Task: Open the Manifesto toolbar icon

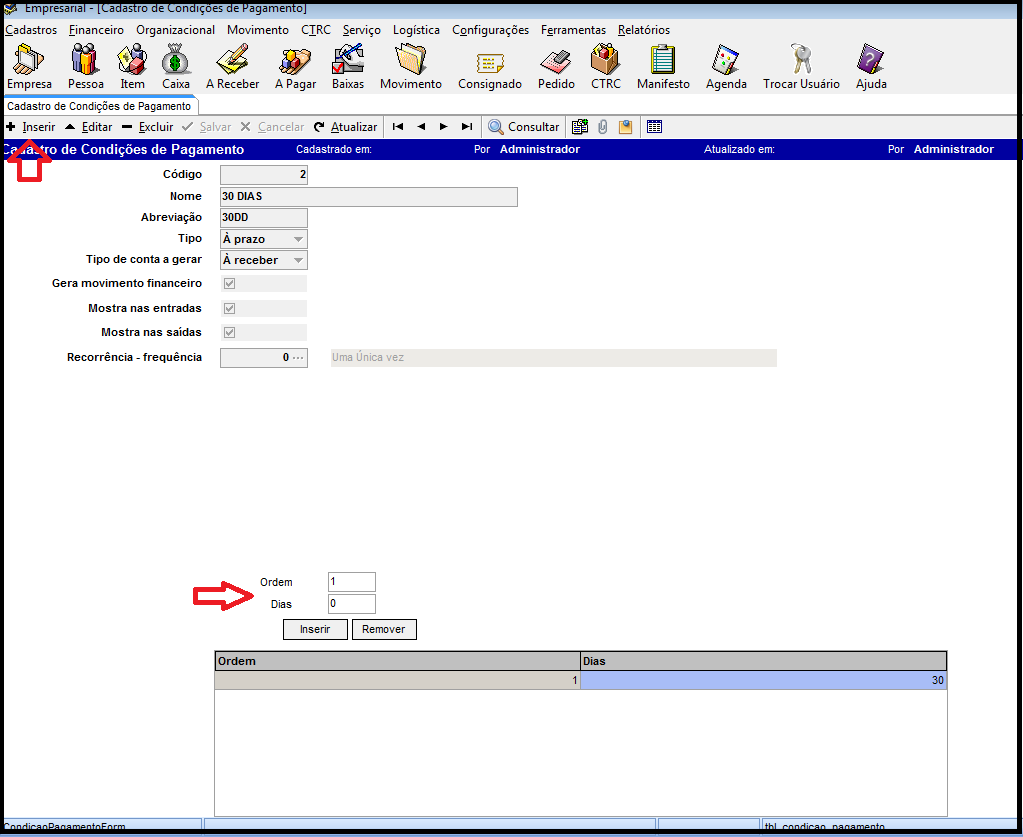Action: [663, 62]
